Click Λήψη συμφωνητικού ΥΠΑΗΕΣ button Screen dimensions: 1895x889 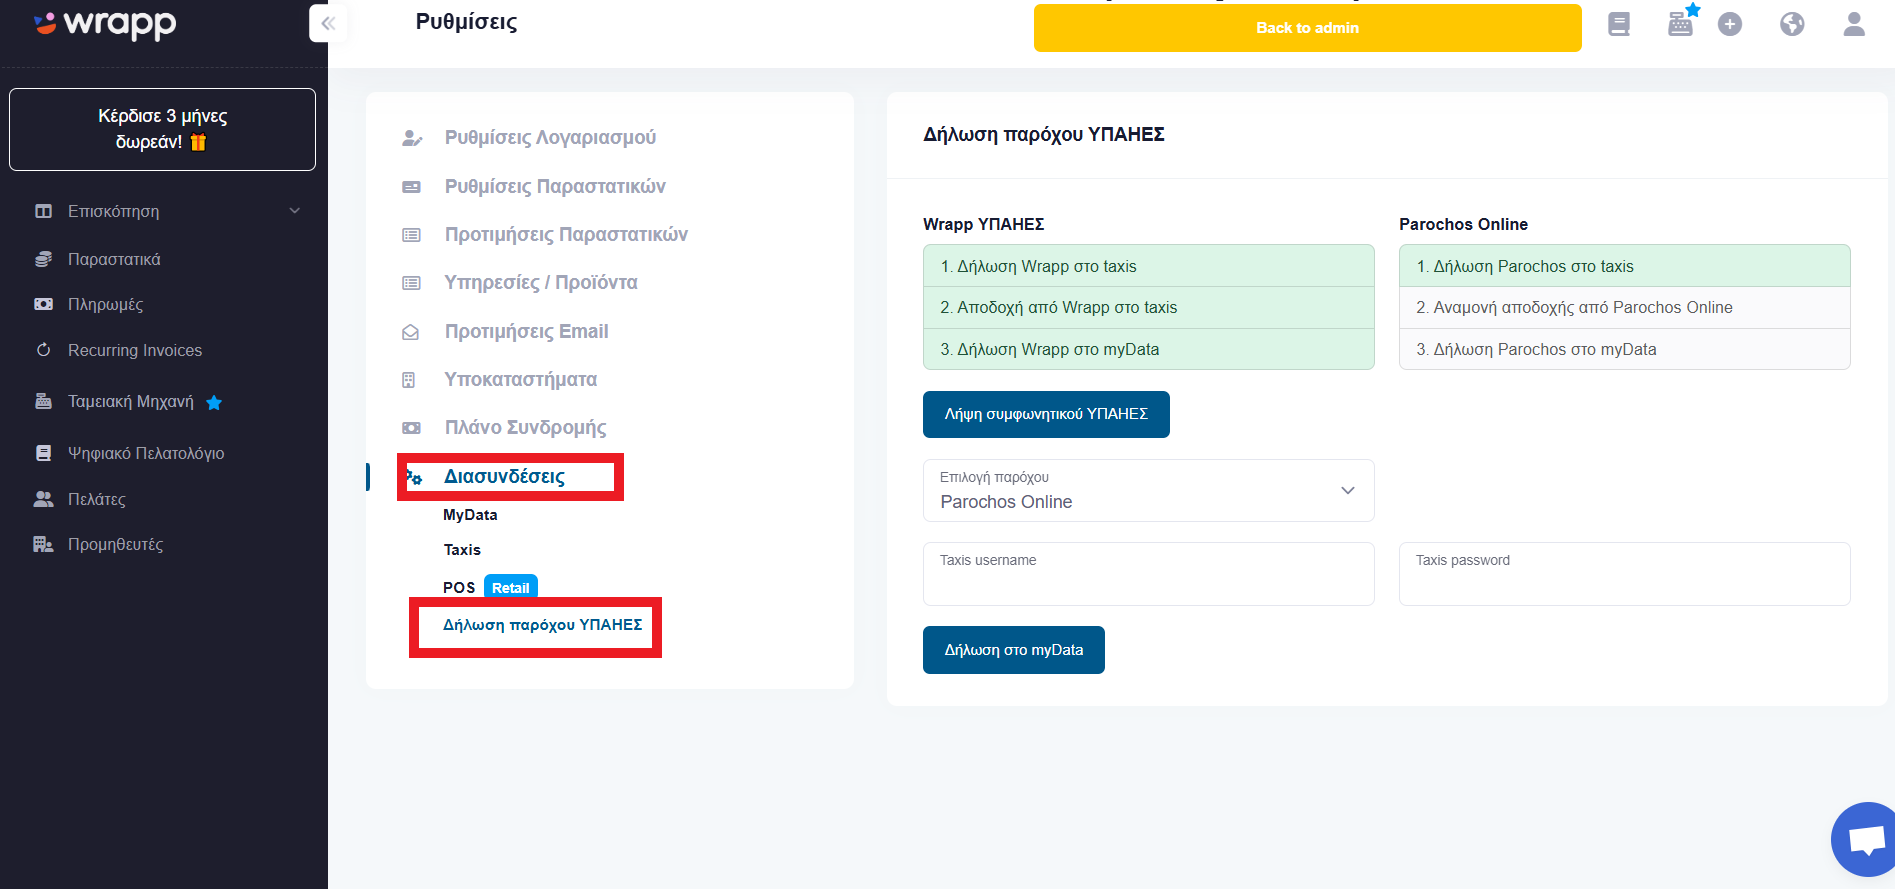pos(1046,414)
